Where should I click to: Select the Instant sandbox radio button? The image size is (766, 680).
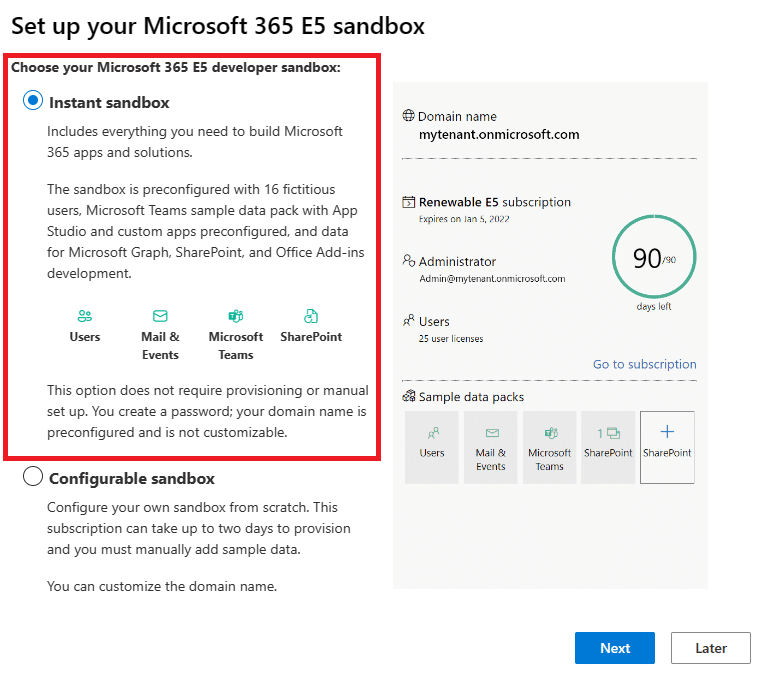33,101
